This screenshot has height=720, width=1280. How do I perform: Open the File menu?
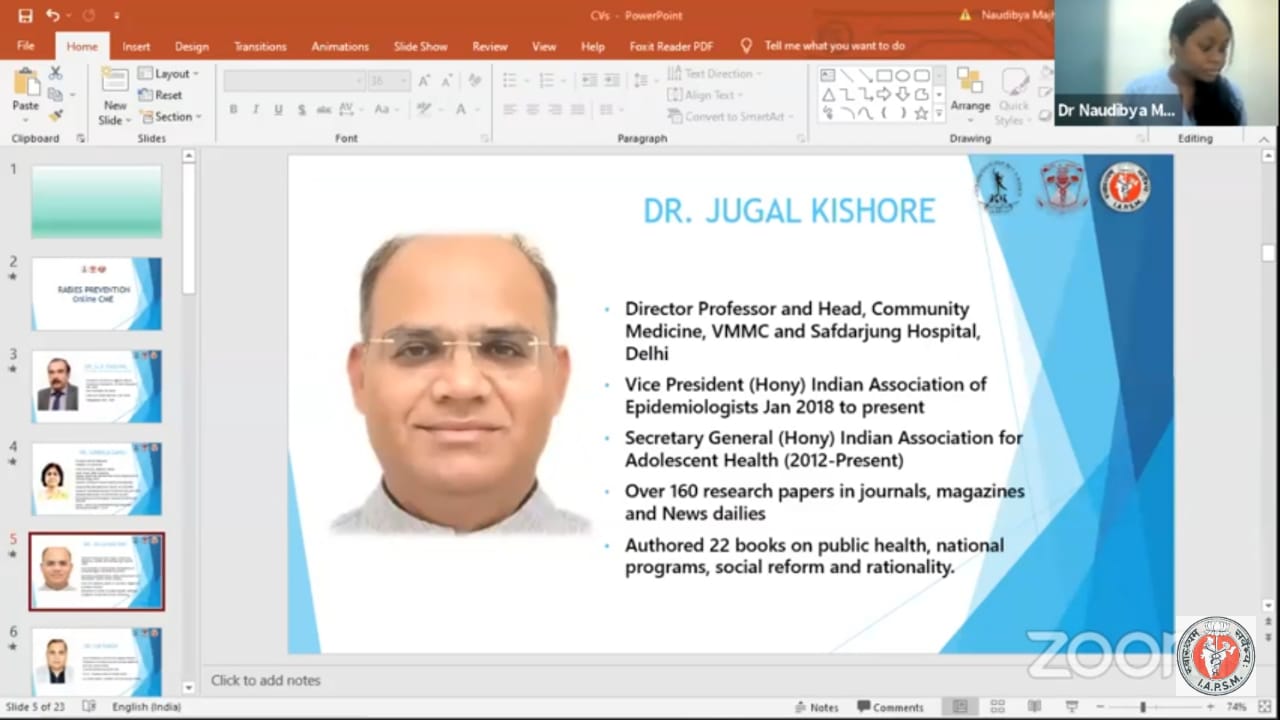tap(26, 46)
